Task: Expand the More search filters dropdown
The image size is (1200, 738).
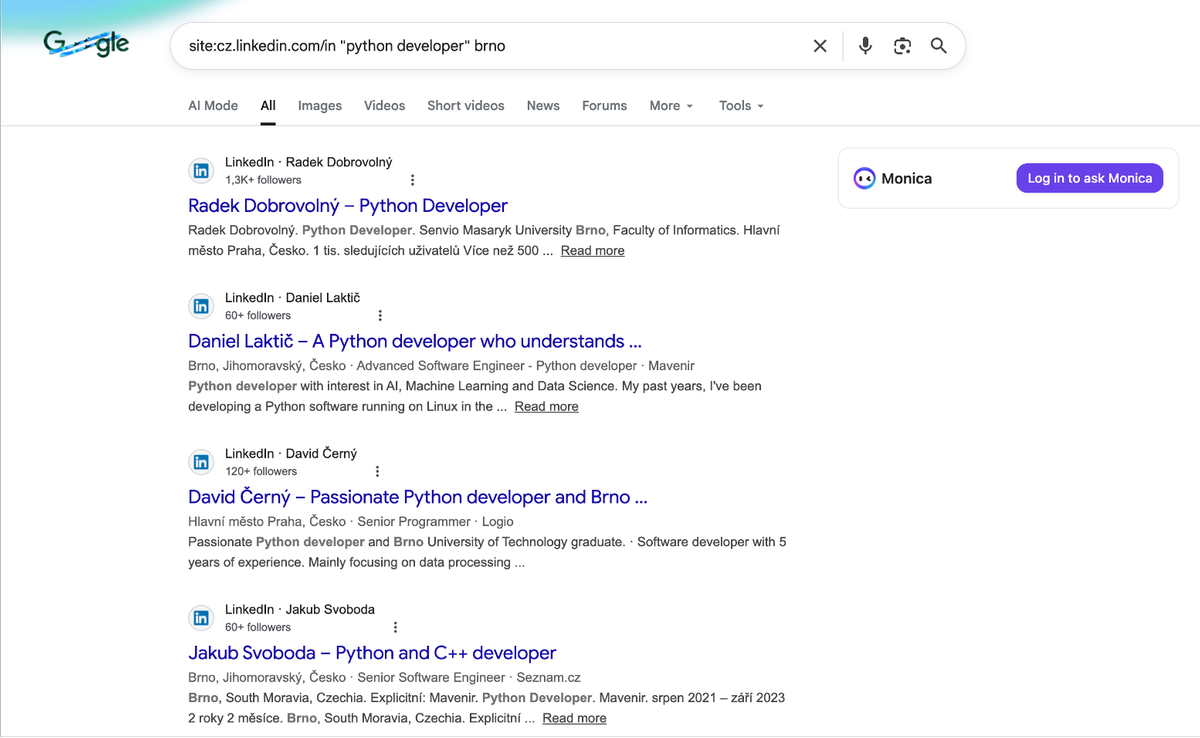Action: tap(670, 105)
